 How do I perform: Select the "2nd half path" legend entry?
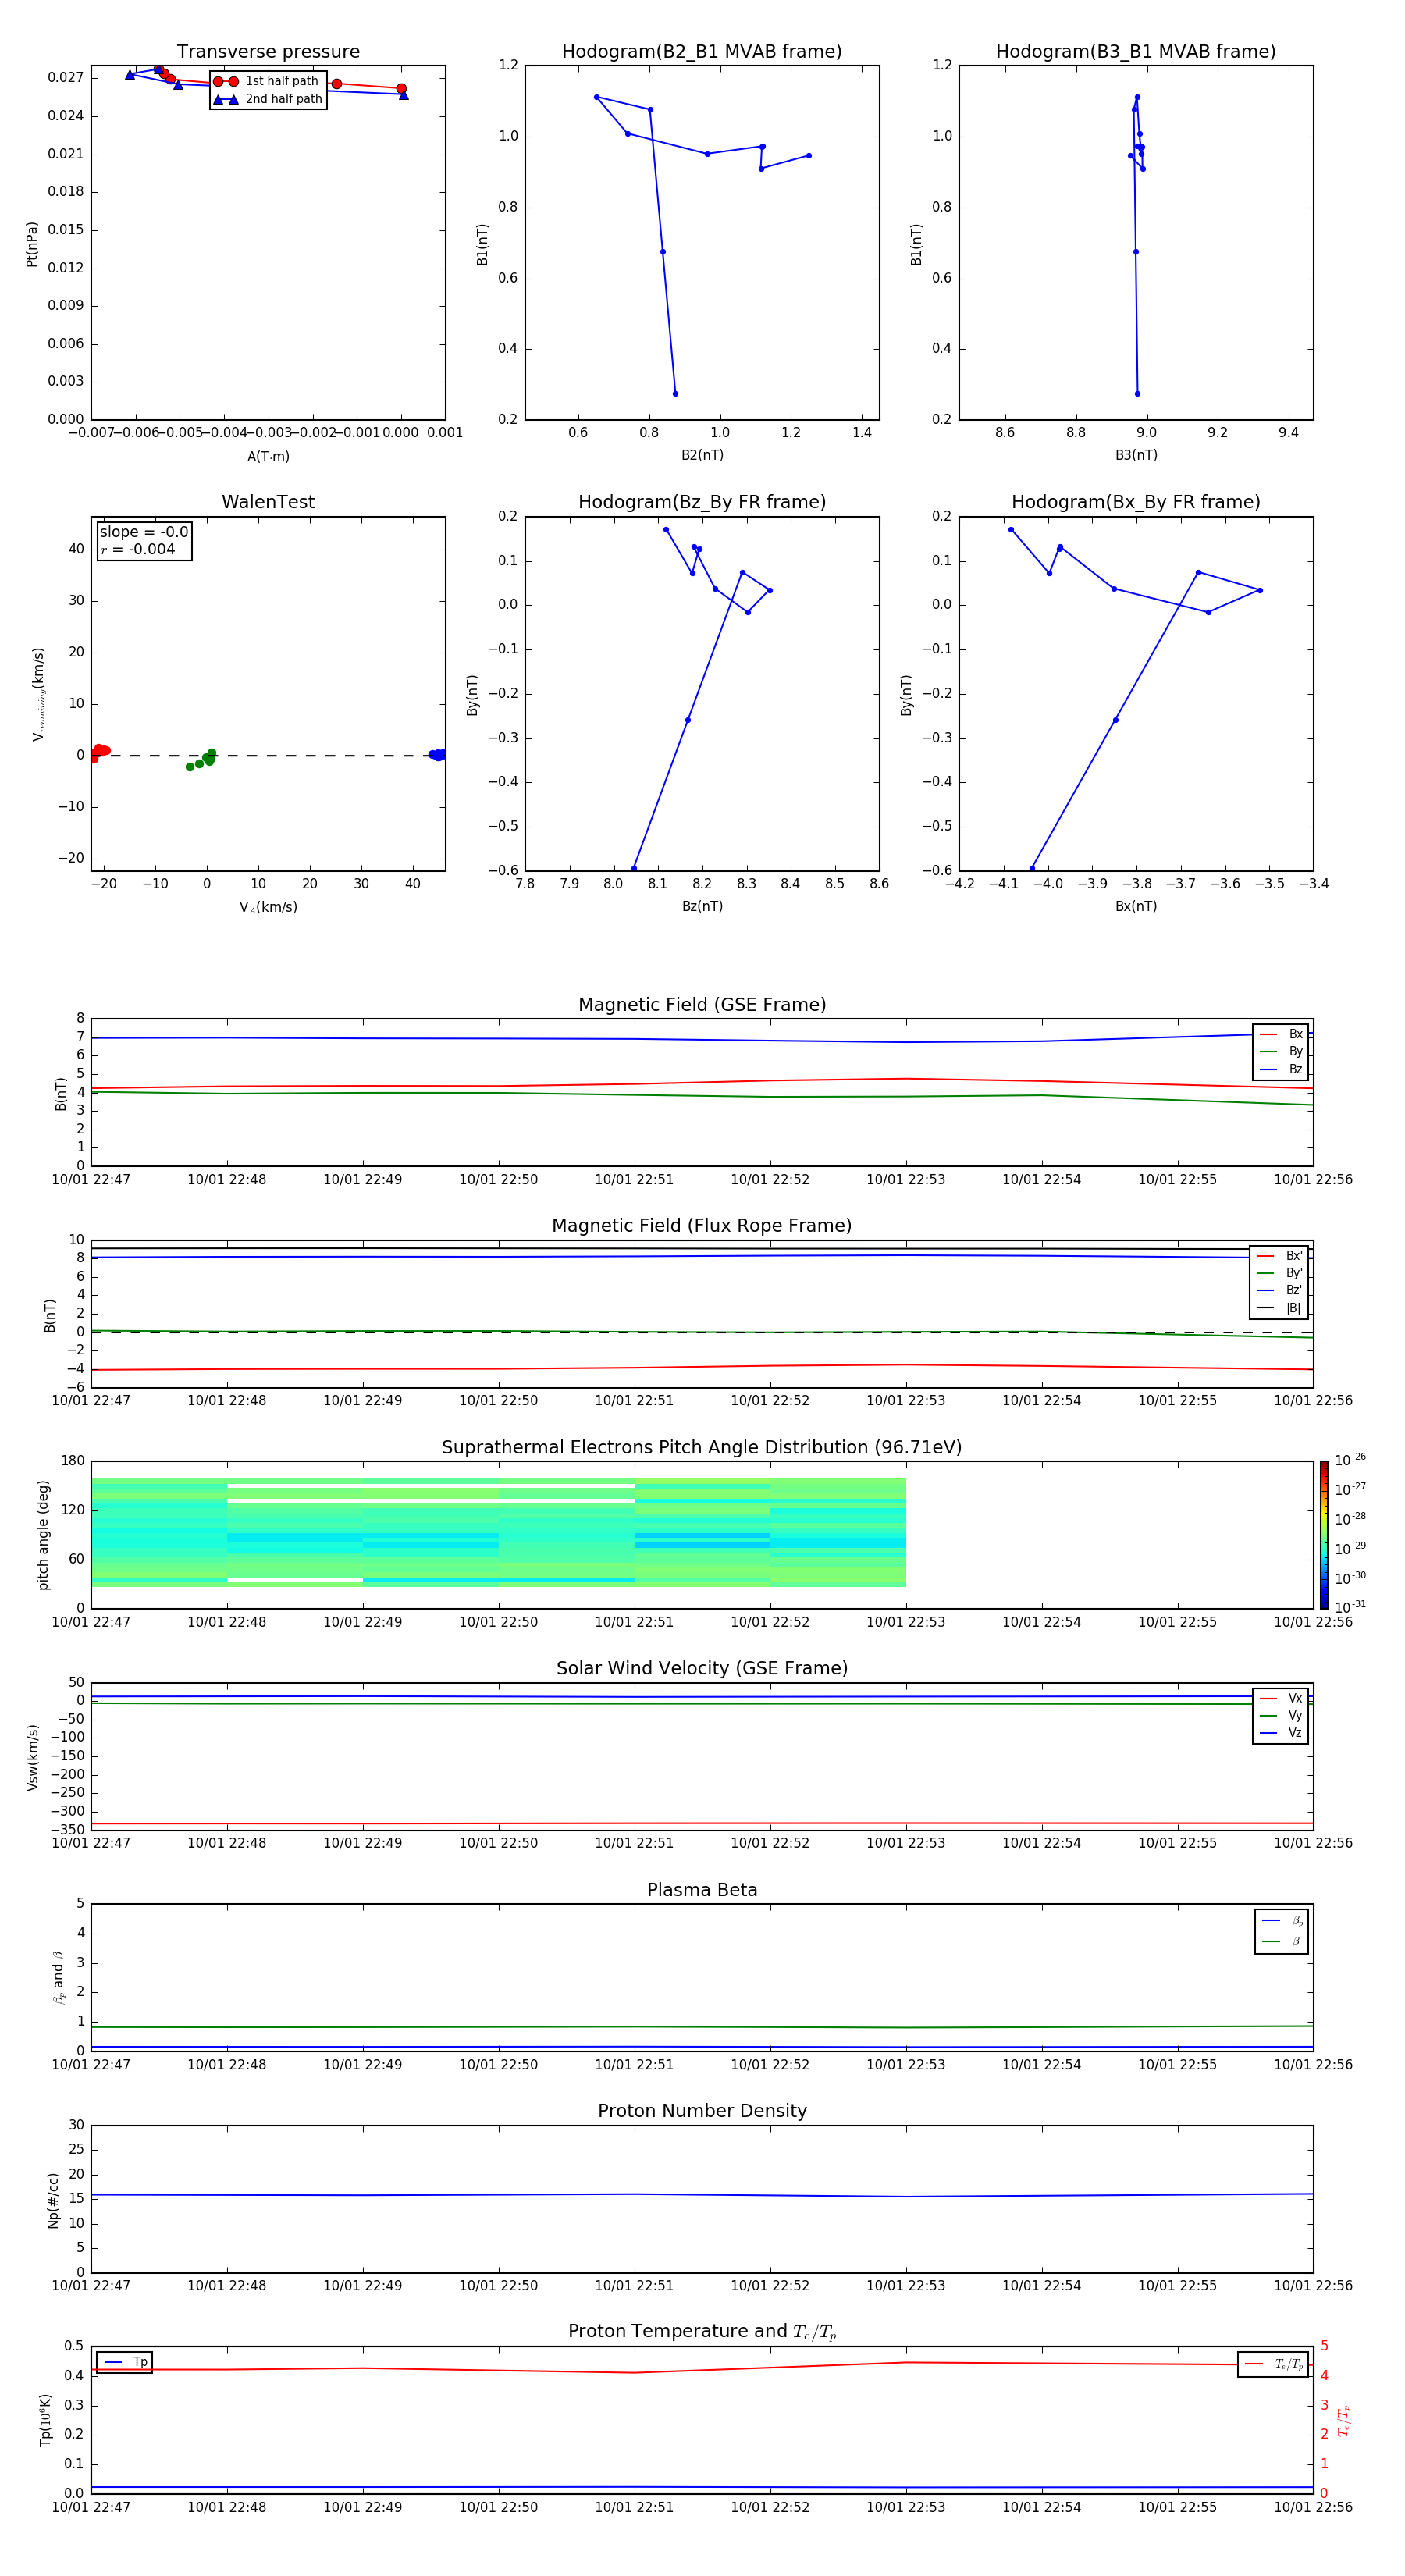pyautogui.click(x=267, y=99)
